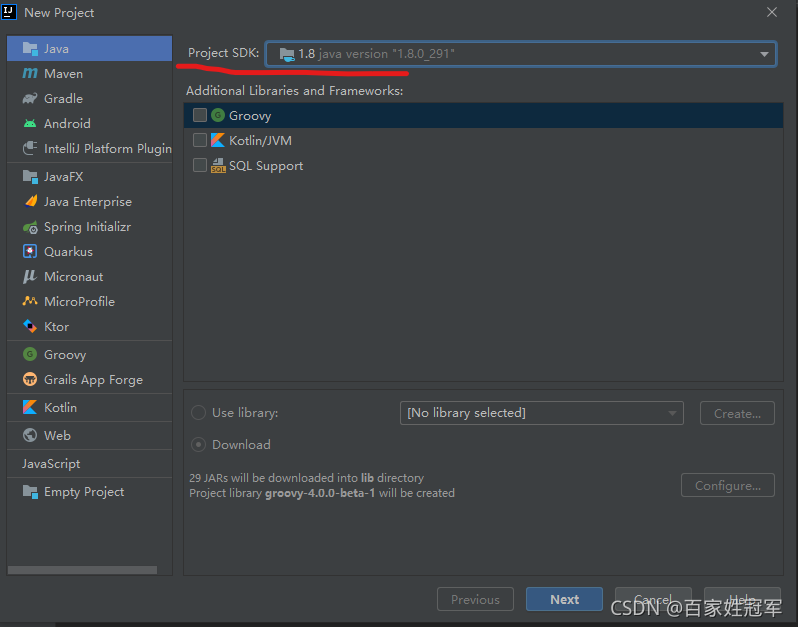Click the Cancel button
Viewport: 798px width, 627px height.
[x=653, y=600]
